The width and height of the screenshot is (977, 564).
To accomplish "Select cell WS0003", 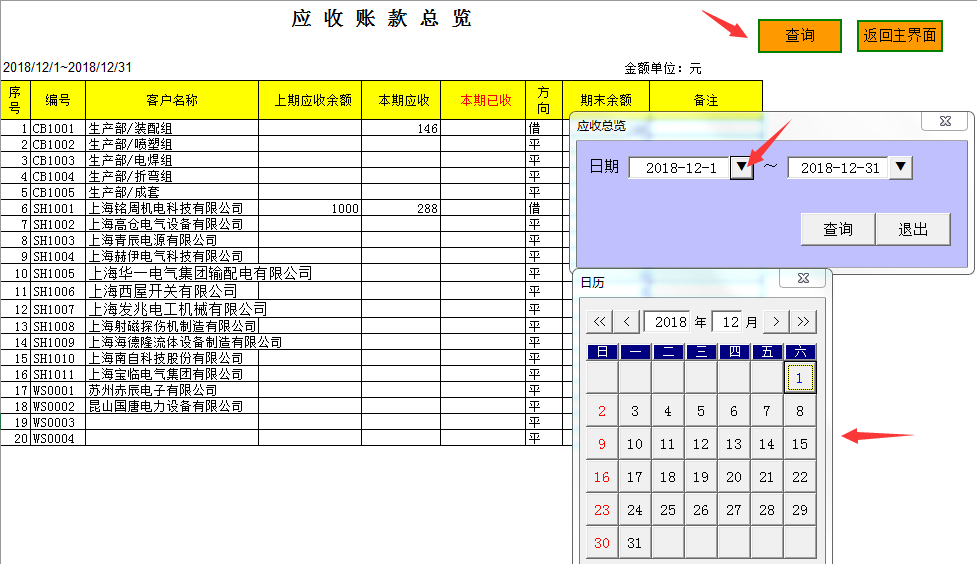I will tap(58, 423).
